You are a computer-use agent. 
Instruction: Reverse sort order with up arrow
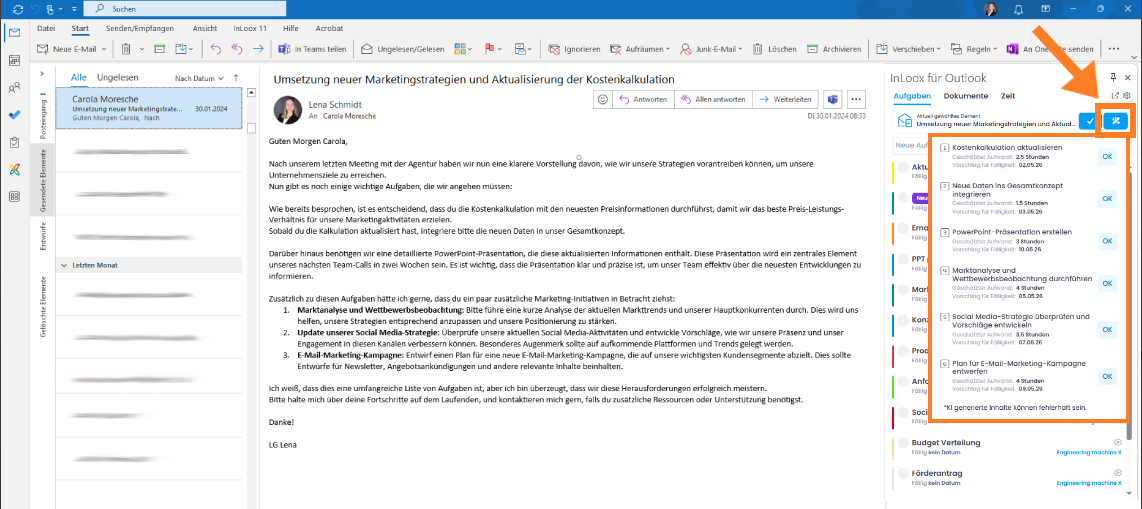pos(235,77)
